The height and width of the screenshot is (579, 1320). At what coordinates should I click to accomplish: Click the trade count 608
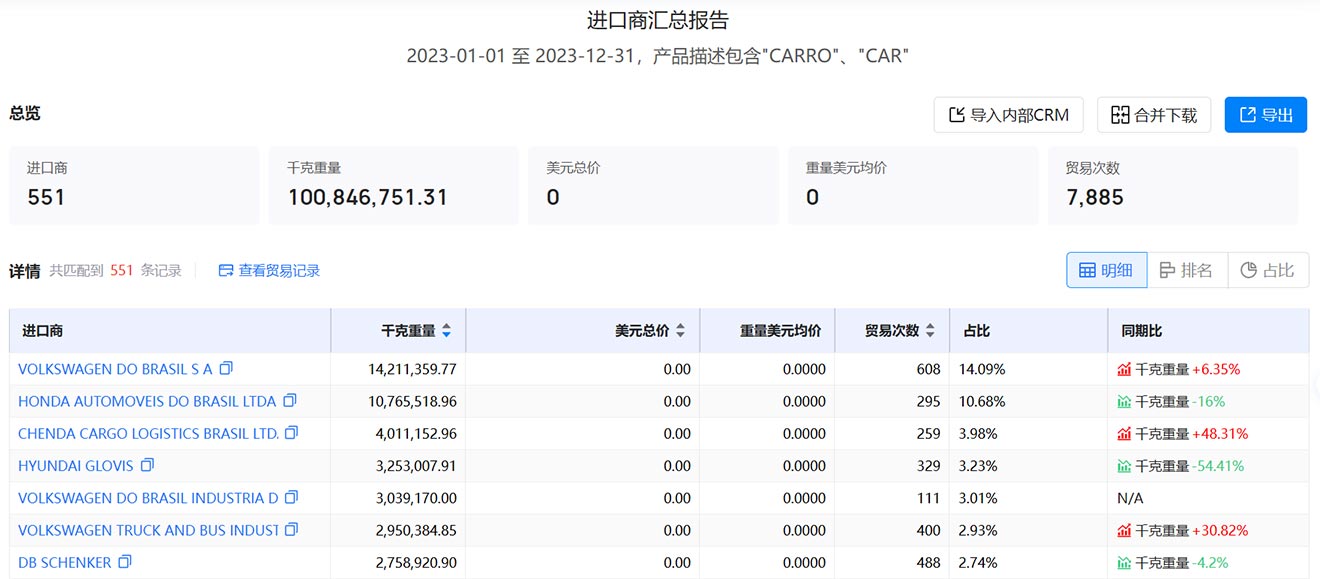click(x=928, y=369)
